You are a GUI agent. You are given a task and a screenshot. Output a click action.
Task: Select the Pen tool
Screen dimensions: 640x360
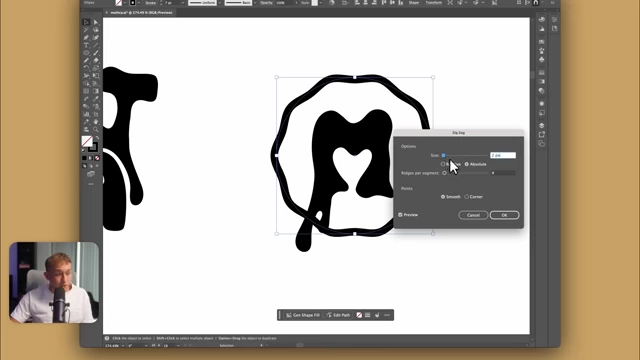click(x=86, y=38)
